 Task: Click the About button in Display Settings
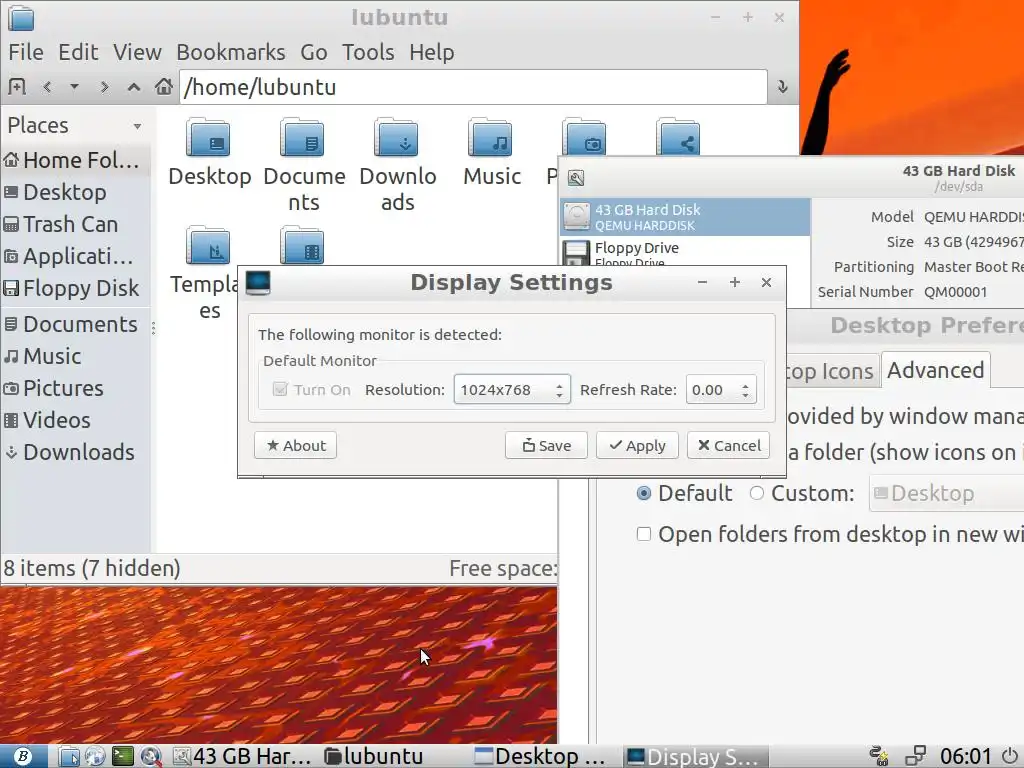(295, 445)
